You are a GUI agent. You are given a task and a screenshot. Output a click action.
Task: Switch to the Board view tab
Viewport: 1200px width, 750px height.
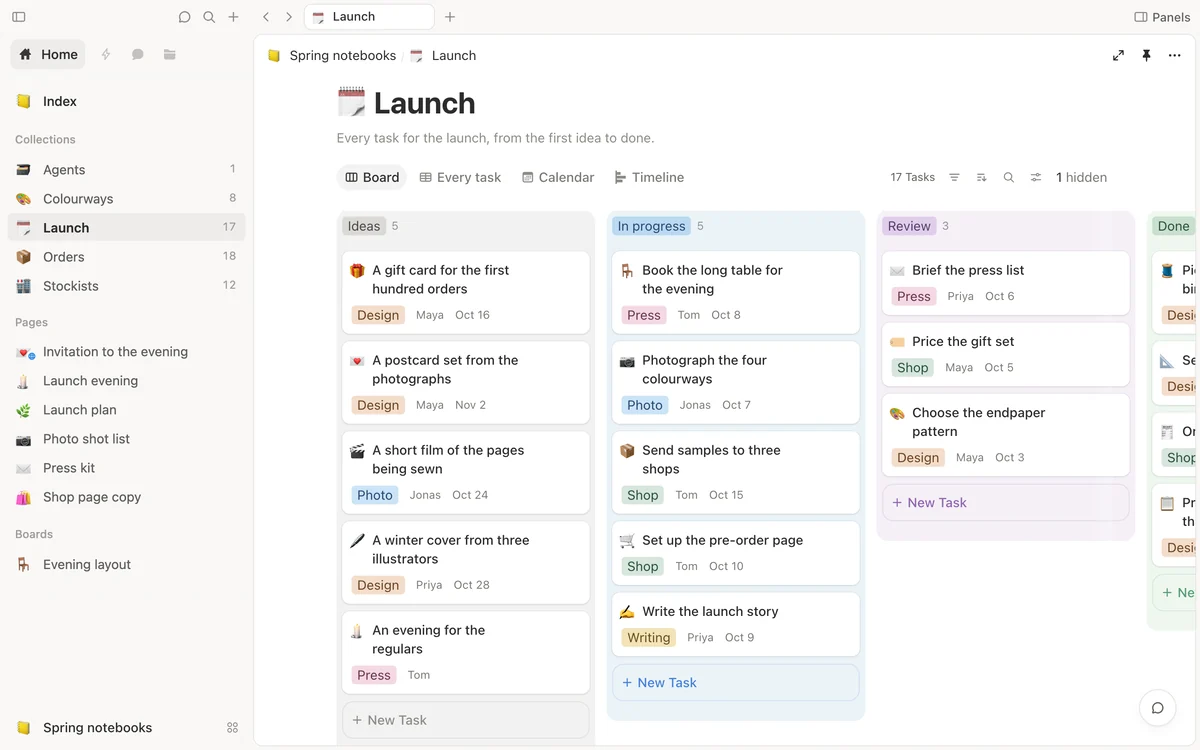click(x=372, y=177)
